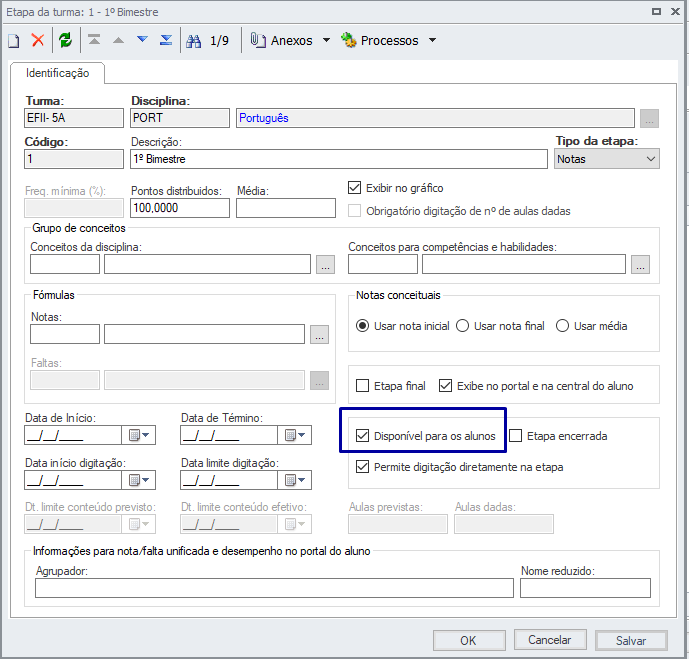Click the Cancelar button

(x=550, y=640)
